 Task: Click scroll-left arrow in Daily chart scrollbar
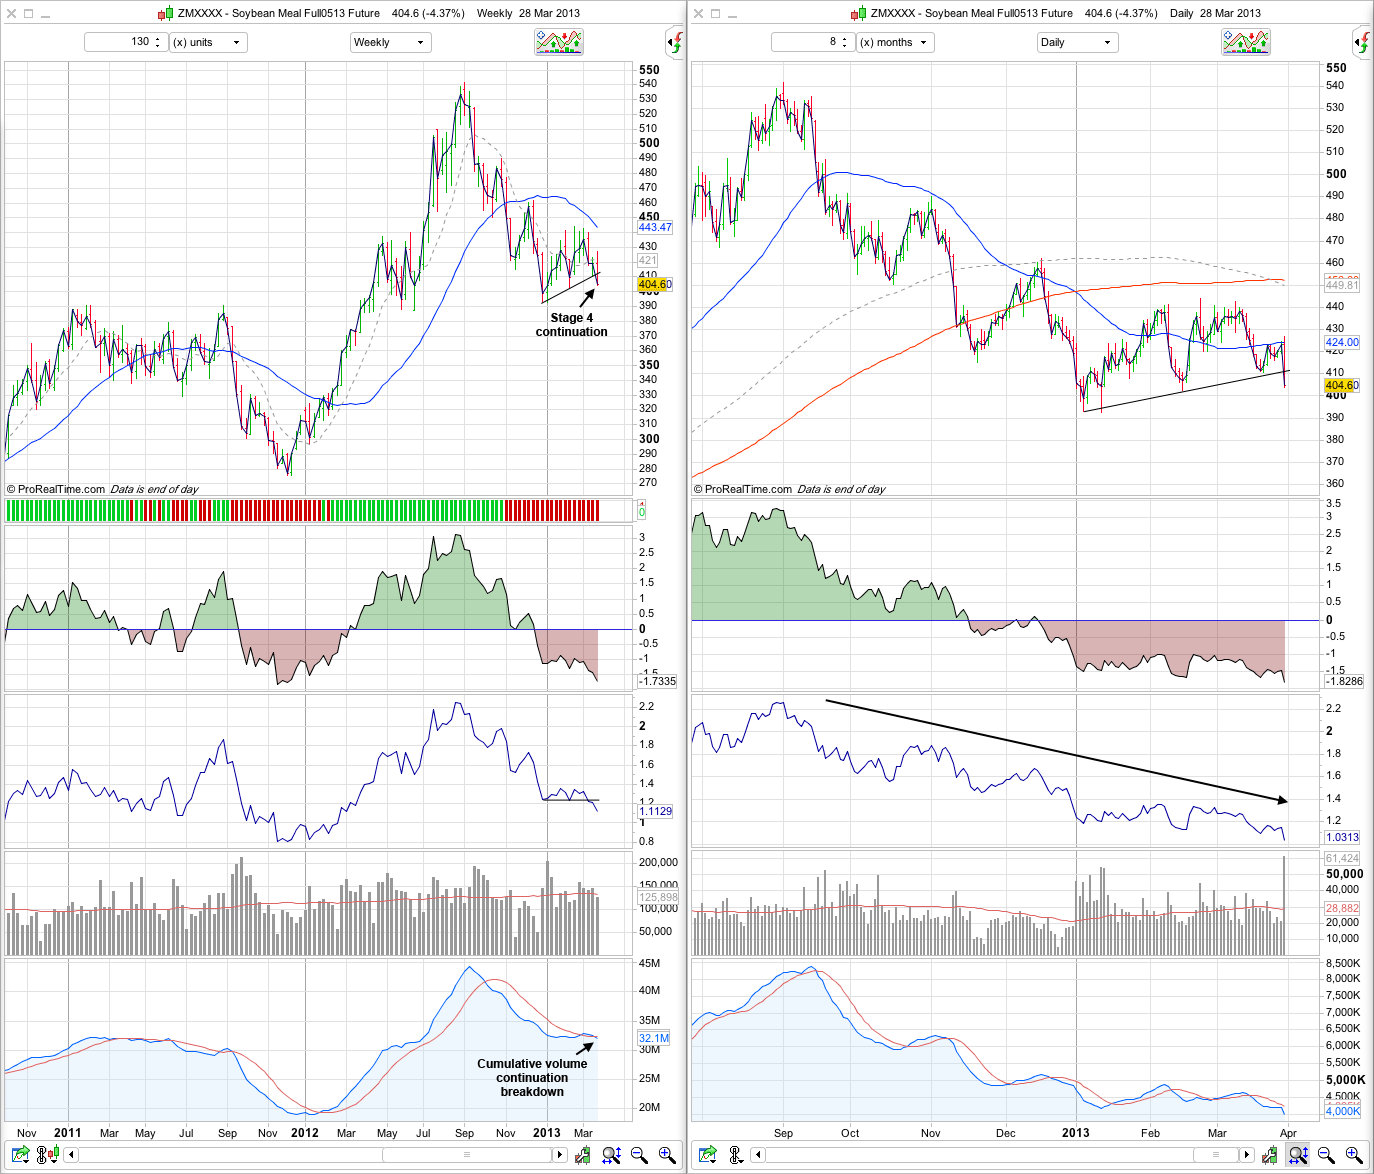[x=758, y=1155]
